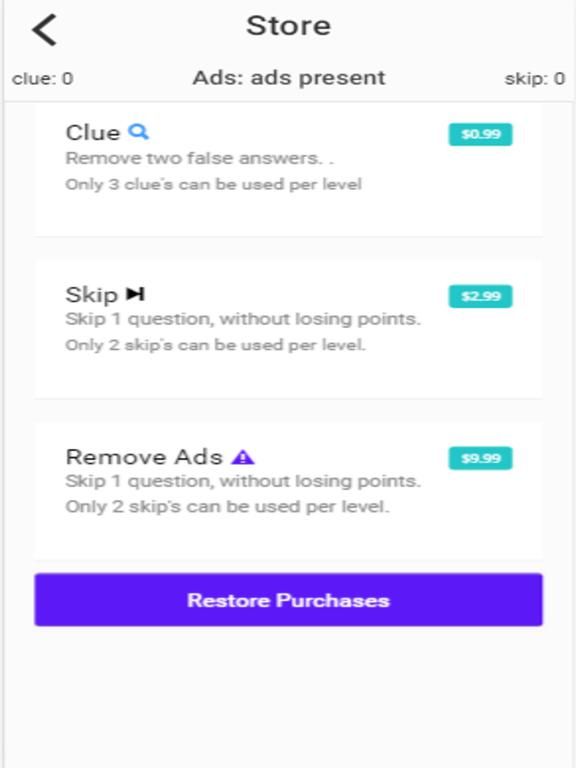Tap 'Remove two false answers' description

click(199, 158)
